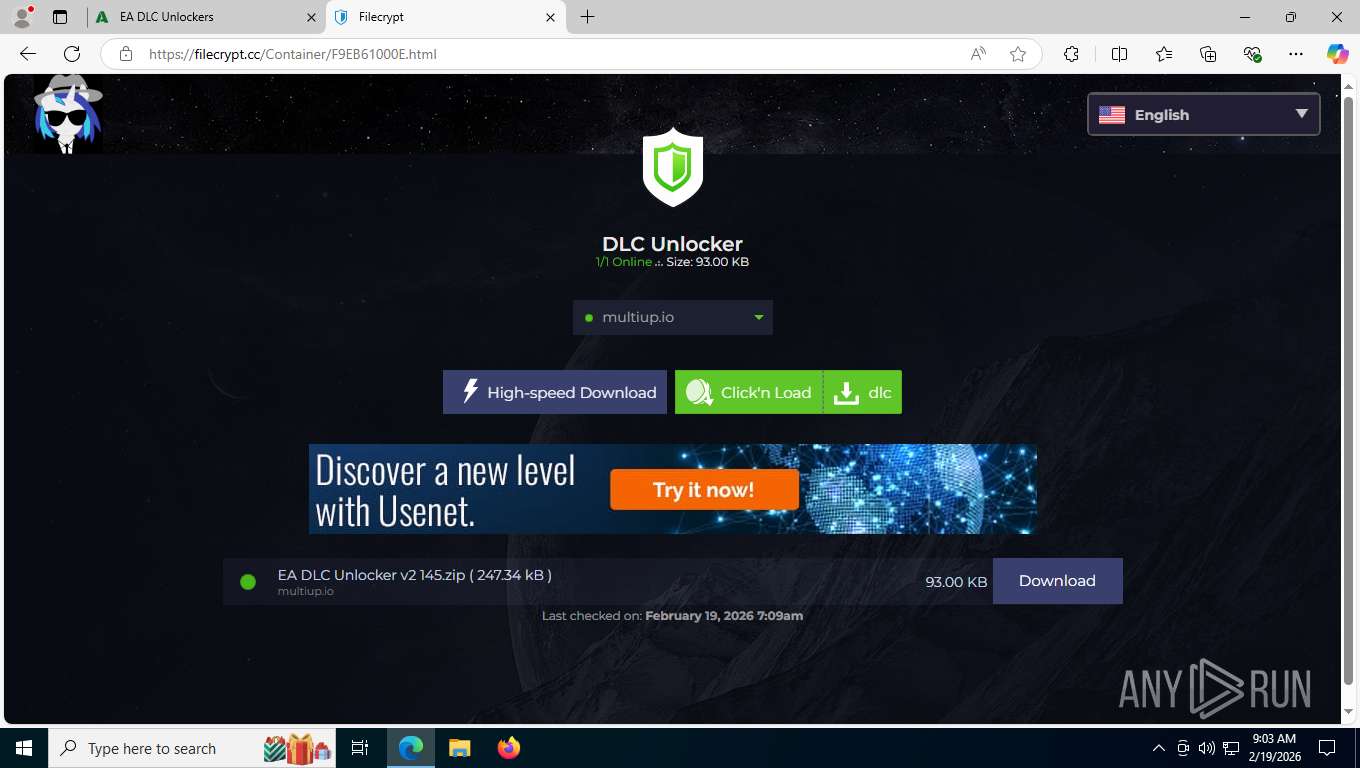Close the Filecrypt tab
Screen dimensions: 1360x768
point(550,17)
